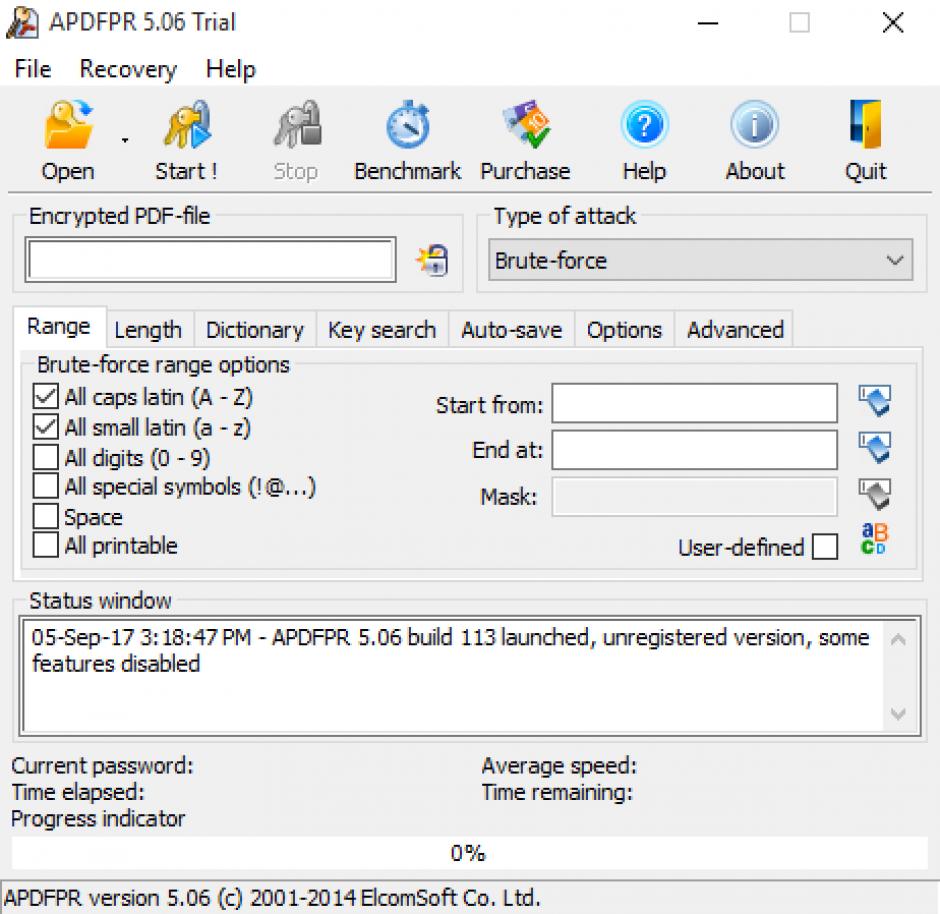
Task: Click the Encrypted PDF-file input field
Action: click(x=210, y=260)
